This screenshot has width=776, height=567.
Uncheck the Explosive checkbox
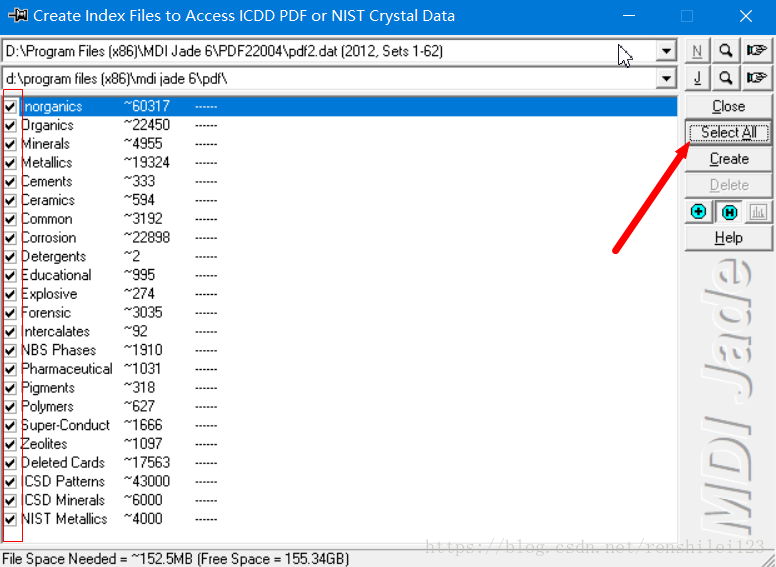(x=10, y=294)
